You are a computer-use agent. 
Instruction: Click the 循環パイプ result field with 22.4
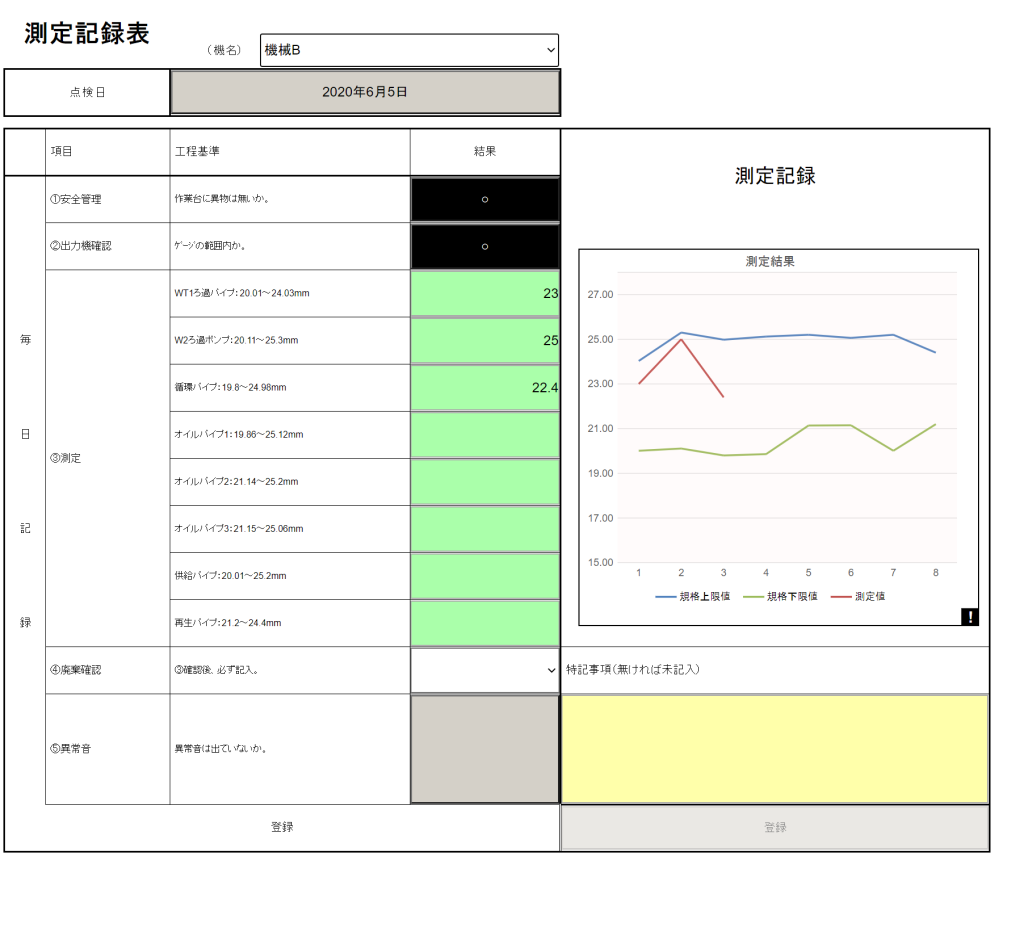click(x=485, y=388)
